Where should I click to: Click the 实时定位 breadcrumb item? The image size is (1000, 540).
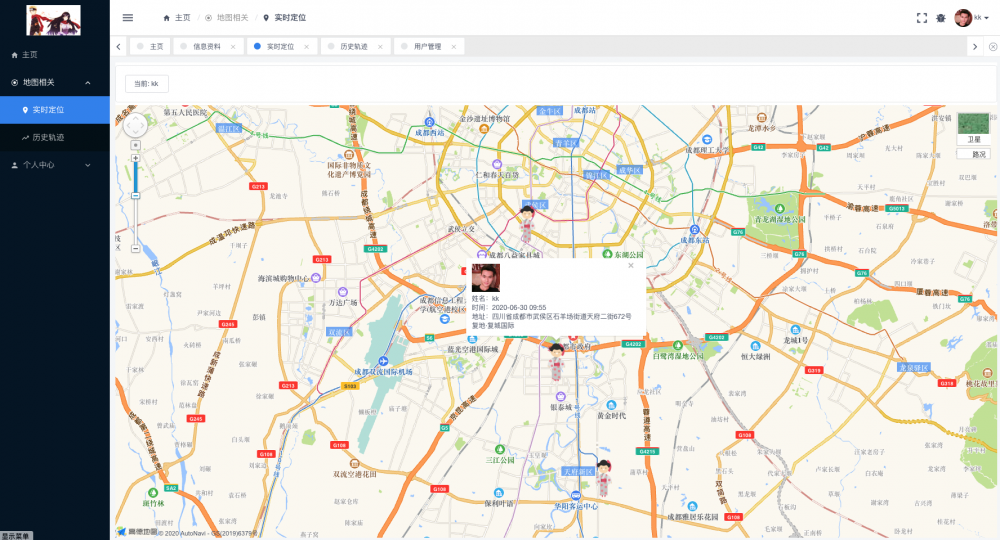(285, 18)
